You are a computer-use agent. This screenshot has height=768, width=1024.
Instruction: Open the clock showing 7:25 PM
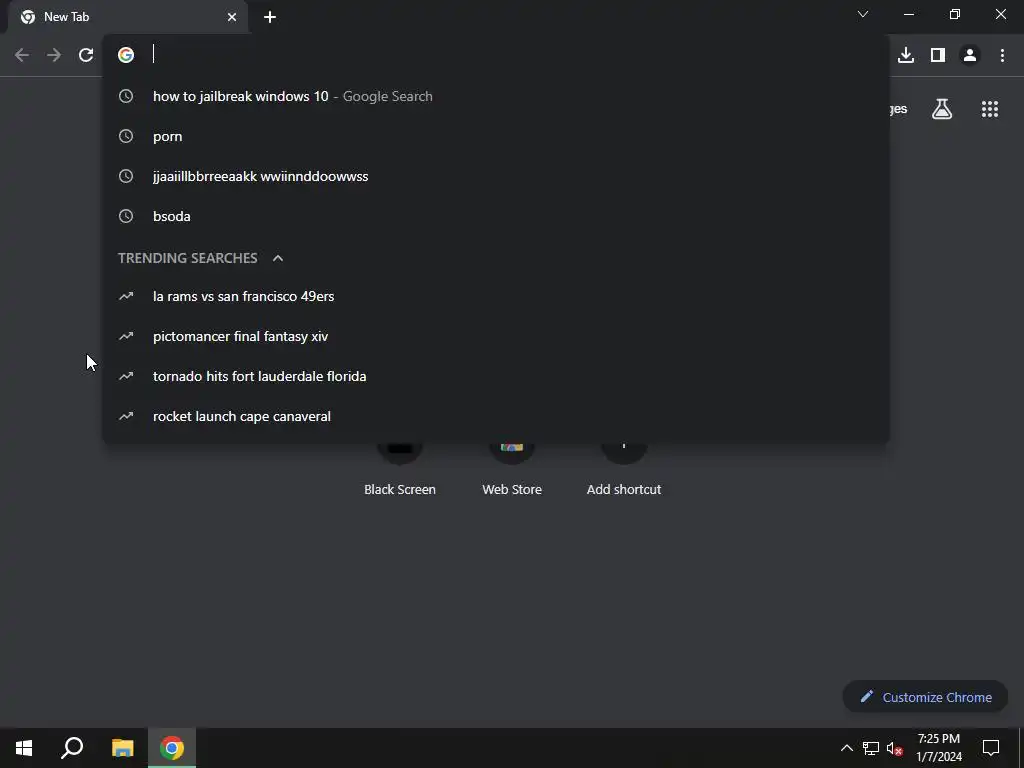coord(939,748)
